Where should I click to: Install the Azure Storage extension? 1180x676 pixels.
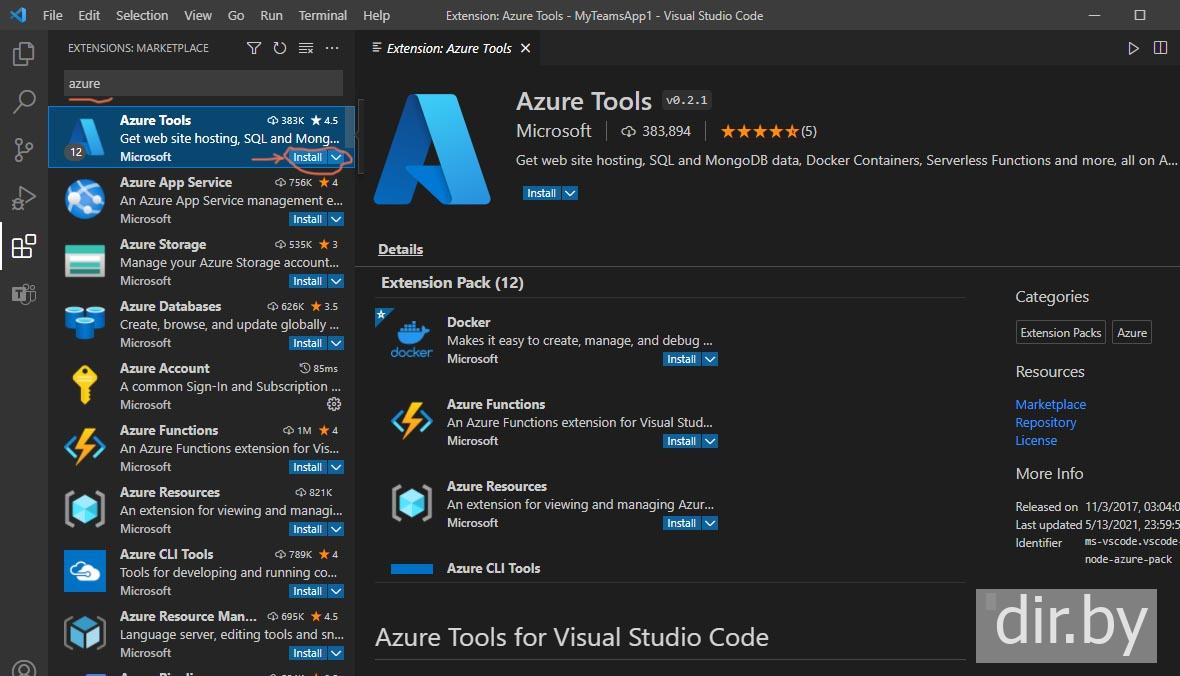pos(307,281)
